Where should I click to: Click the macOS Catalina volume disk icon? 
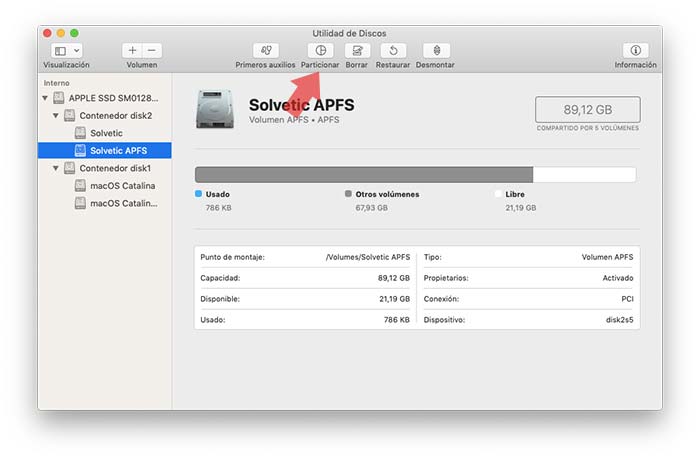(x=80, y=186)
